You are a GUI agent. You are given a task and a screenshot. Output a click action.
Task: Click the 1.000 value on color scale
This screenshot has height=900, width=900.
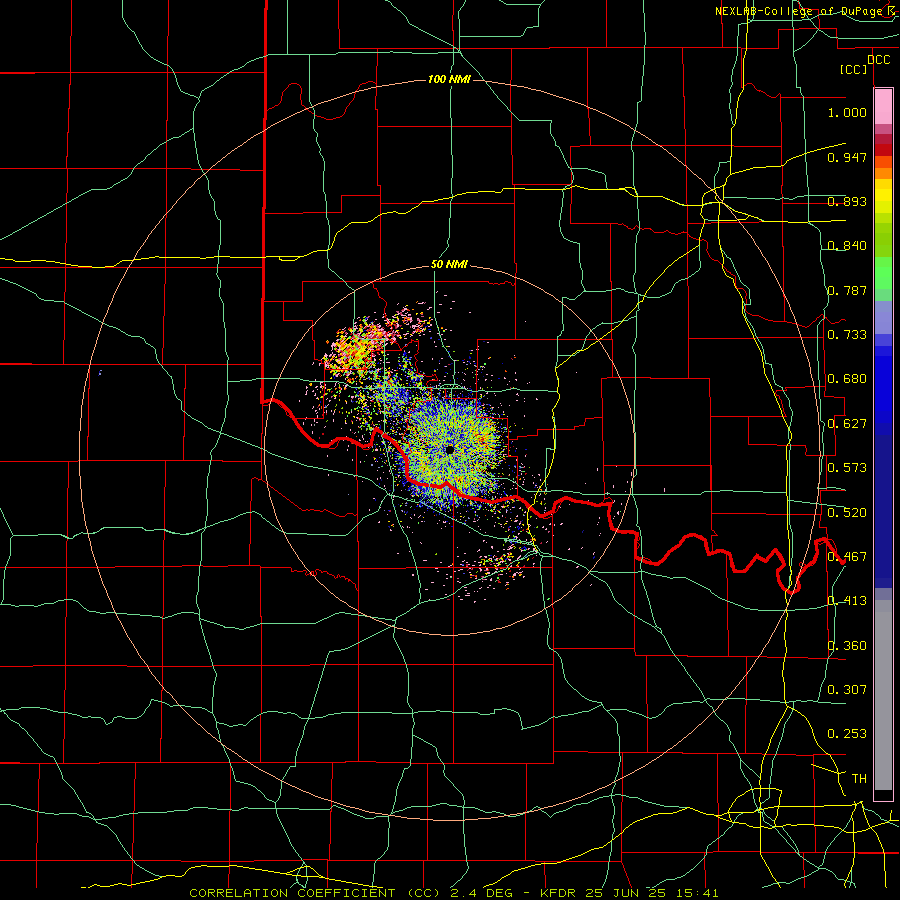tap(847, 112)
